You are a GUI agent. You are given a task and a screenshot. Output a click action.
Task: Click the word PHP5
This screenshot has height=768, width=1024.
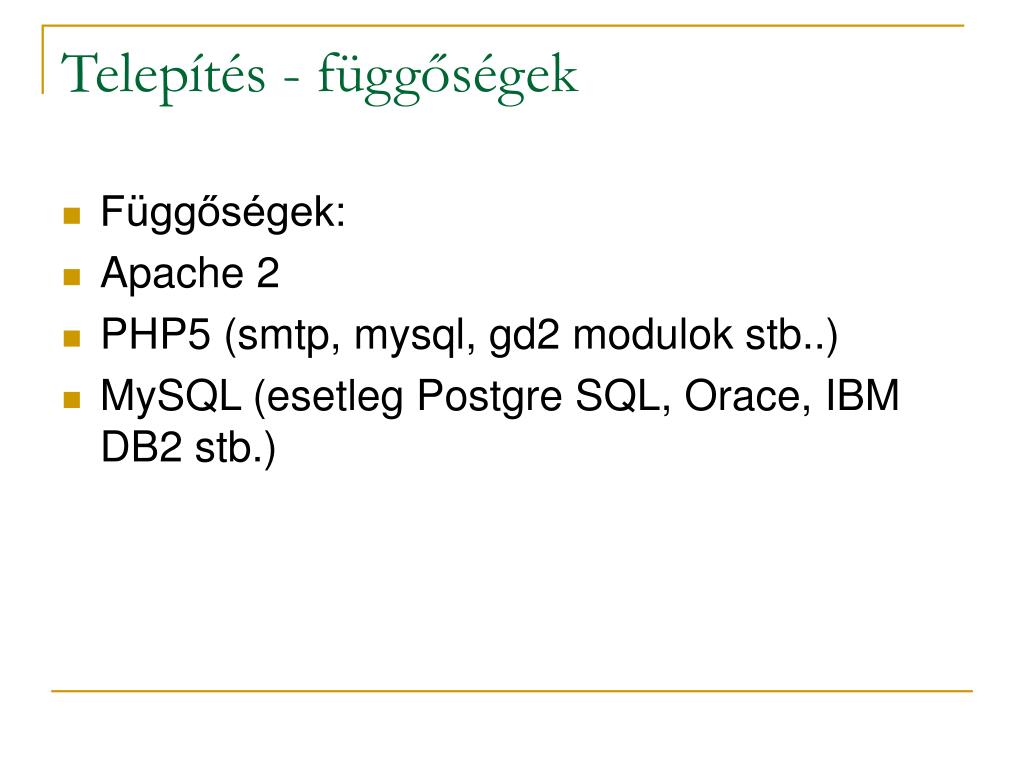tap(155, 334)
